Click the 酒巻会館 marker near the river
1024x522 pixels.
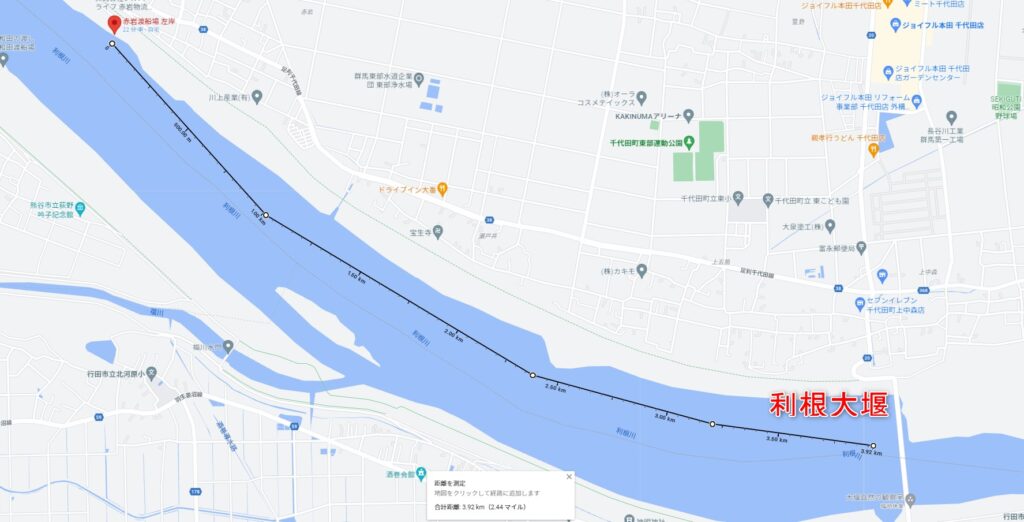click(x=421, y=474)
